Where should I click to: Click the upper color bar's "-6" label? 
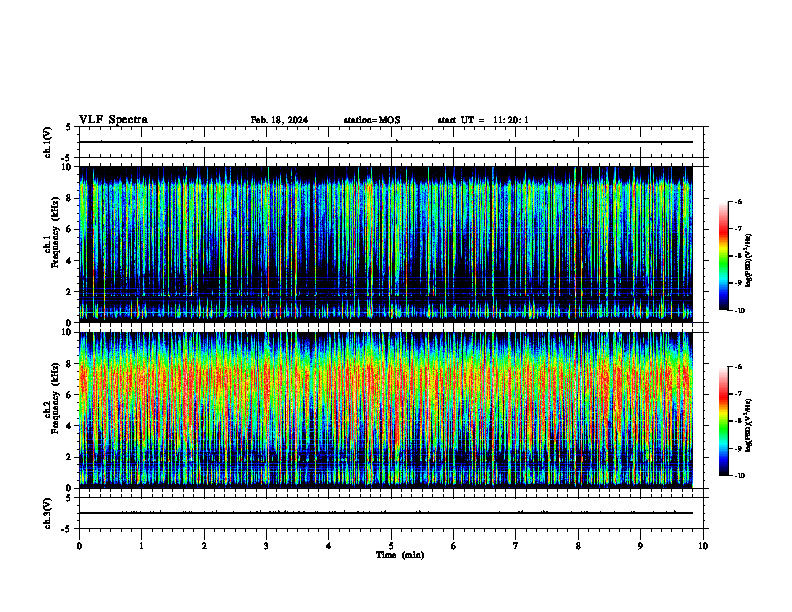point(738,202)
